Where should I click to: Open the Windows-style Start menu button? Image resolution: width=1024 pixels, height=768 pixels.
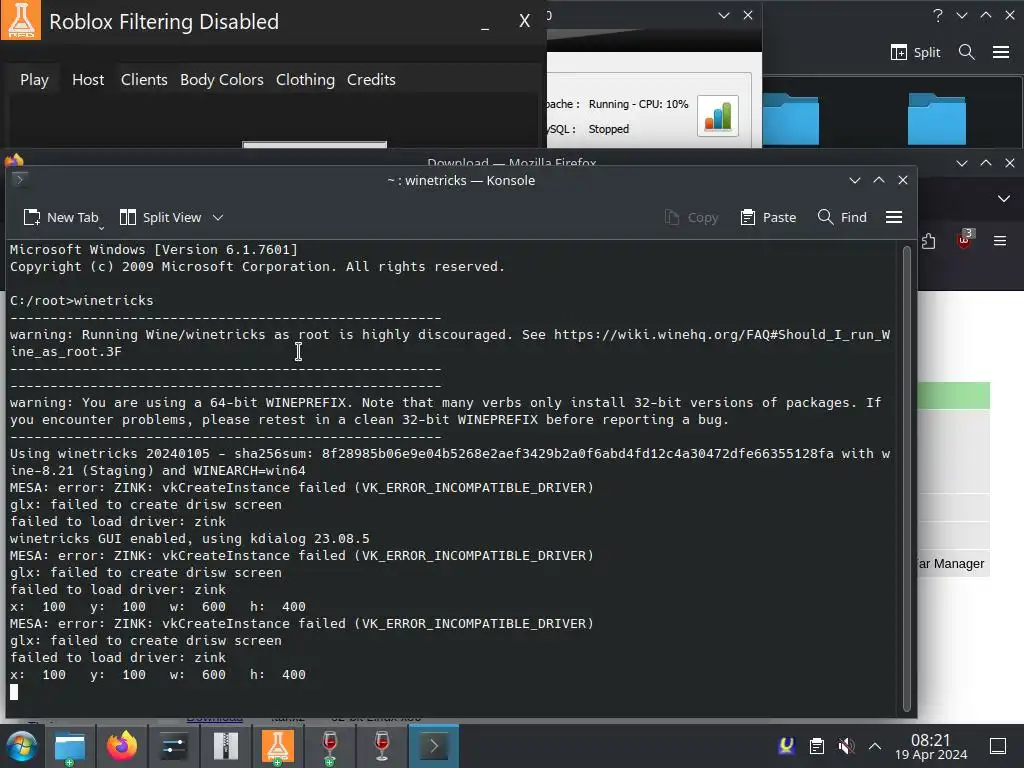[22, 746]
